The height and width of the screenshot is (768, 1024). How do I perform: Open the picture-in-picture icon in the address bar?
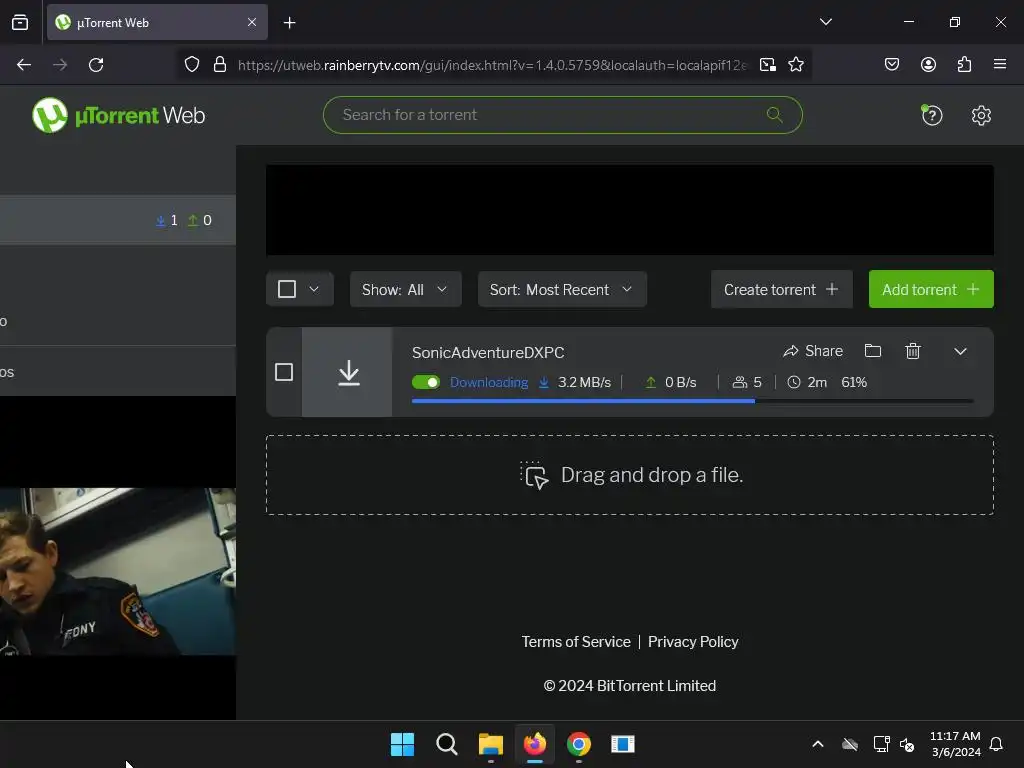[768, 65]
